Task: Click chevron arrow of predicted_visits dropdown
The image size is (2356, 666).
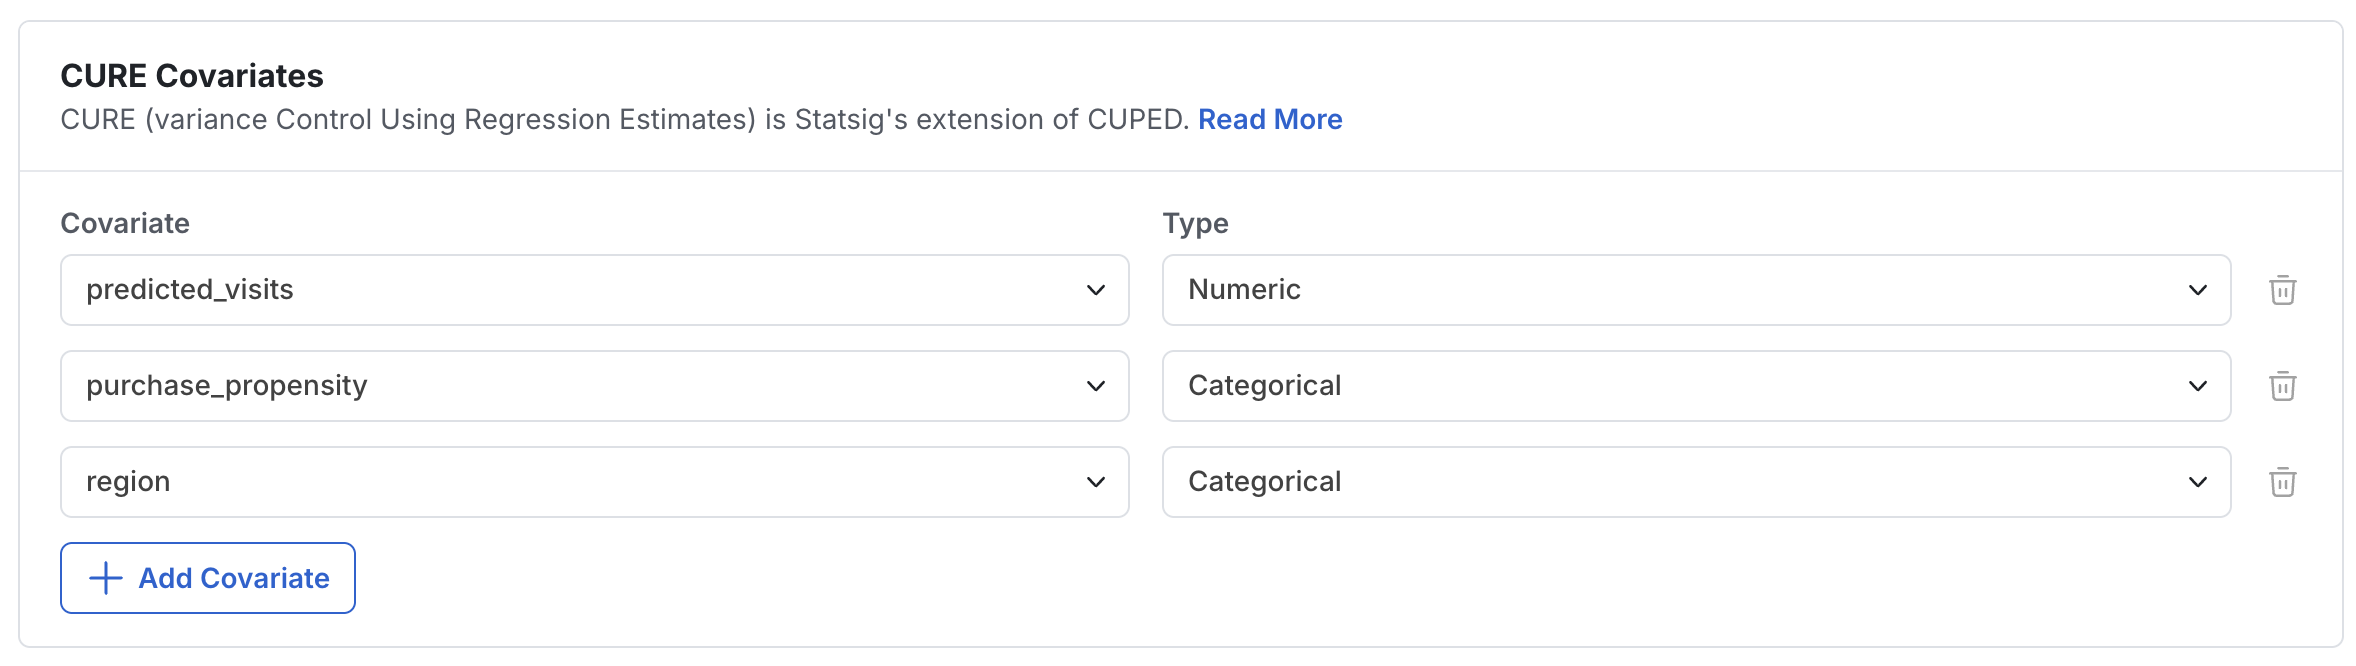Action: [1096, 290]
